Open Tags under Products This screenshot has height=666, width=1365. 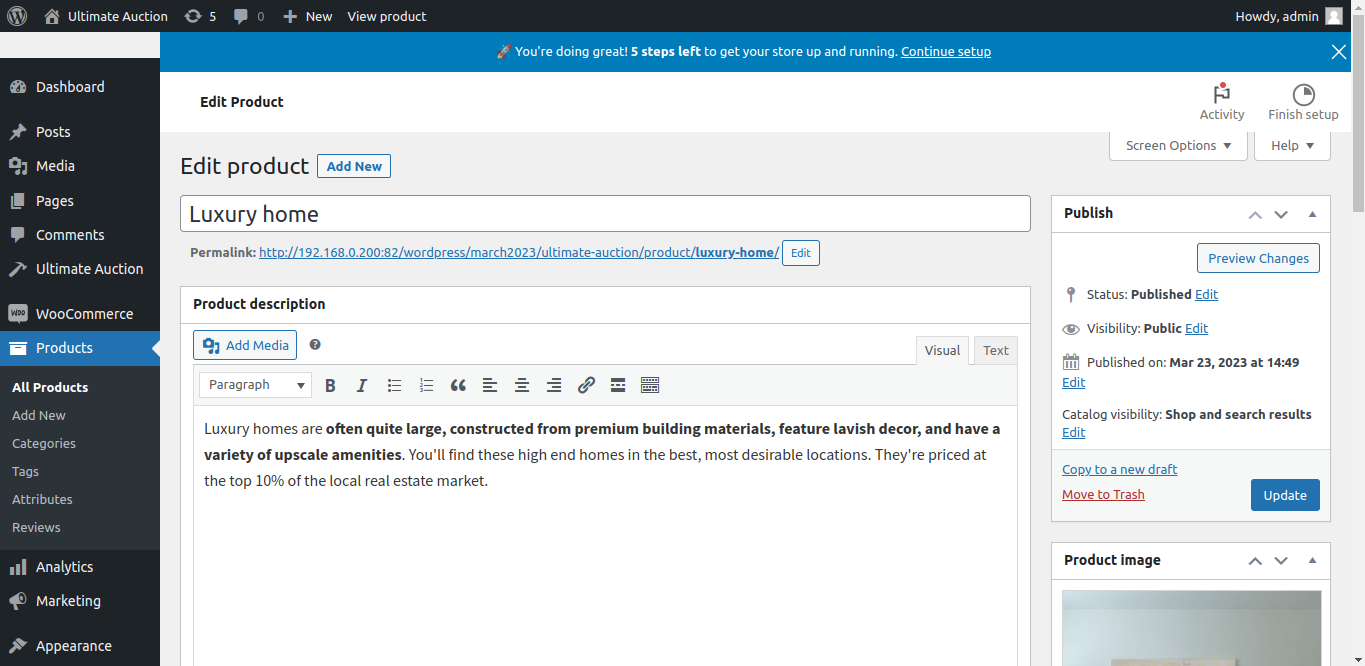click(26, 471)
